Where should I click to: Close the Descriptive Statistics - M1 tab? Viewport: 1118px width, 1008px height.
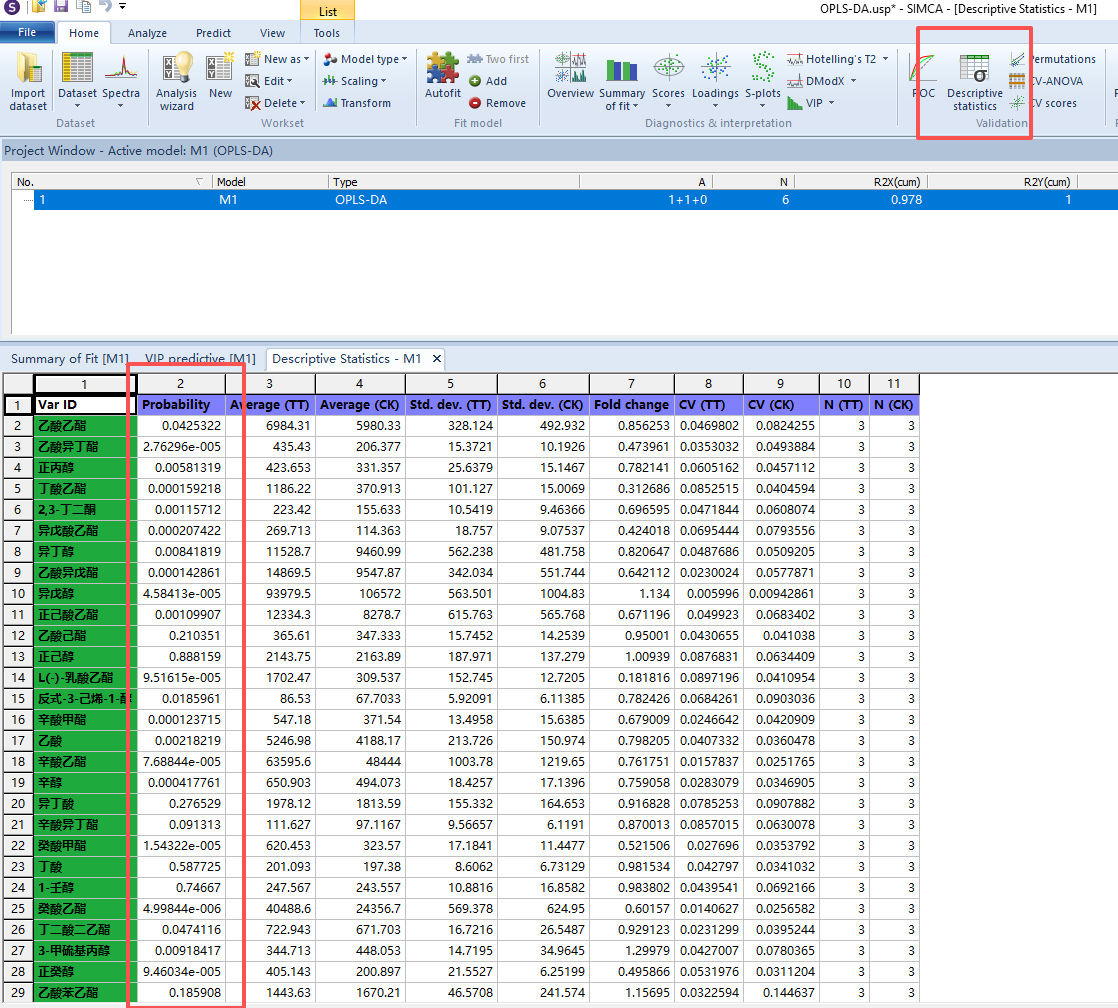(x=436, y=358)
